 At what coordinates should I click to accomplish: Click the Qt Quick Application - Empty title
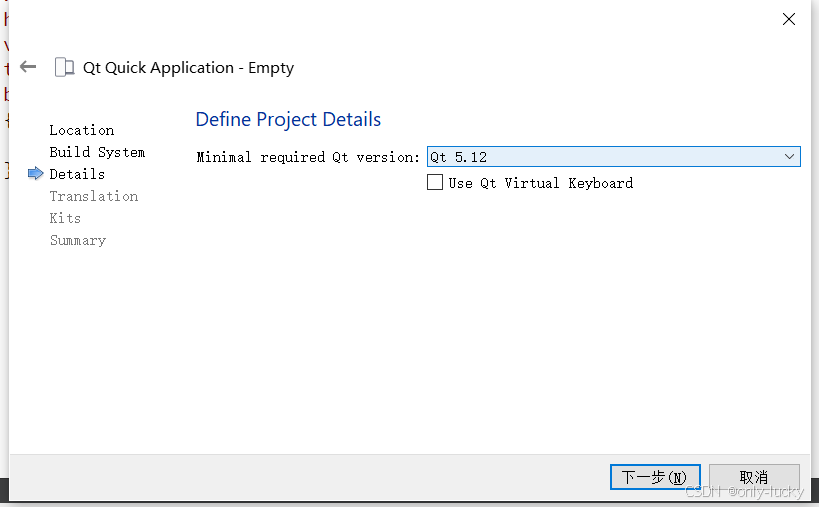[x=189, y=68]
